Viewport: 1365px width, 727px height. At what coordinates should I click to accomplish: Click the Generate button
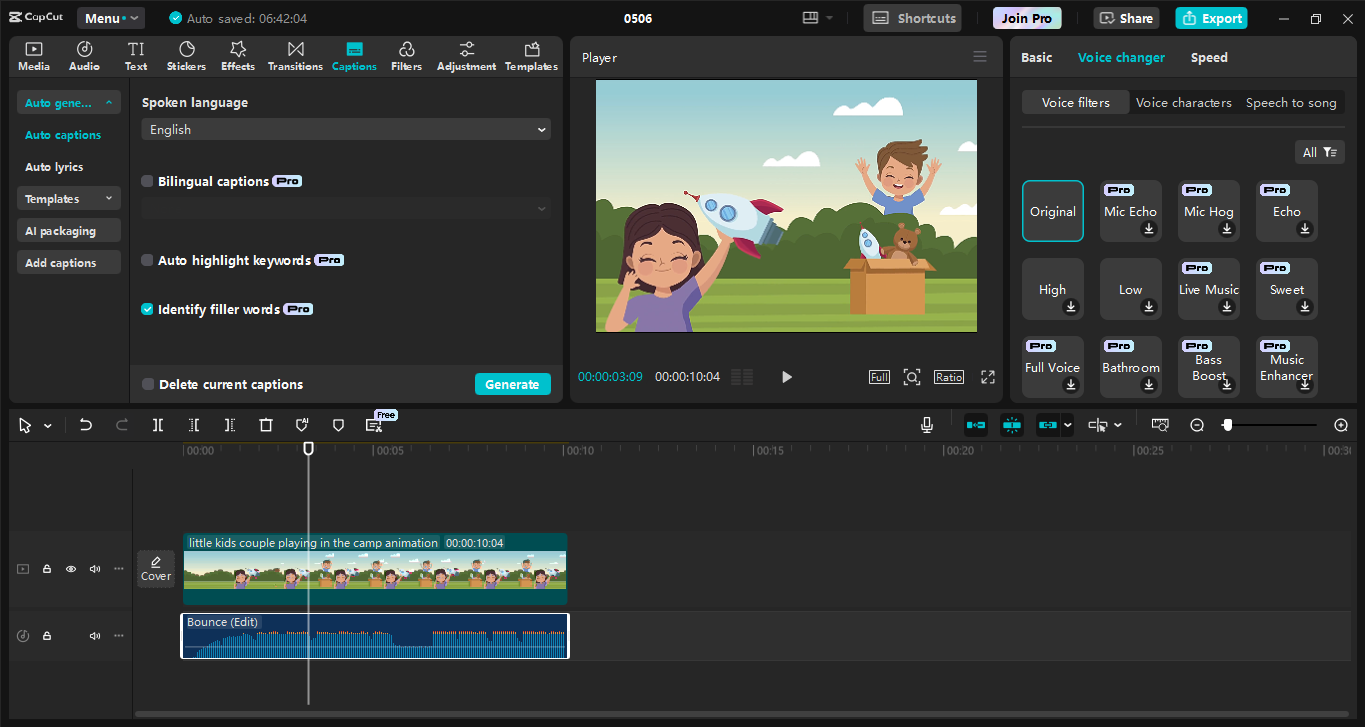click(513, 384)
